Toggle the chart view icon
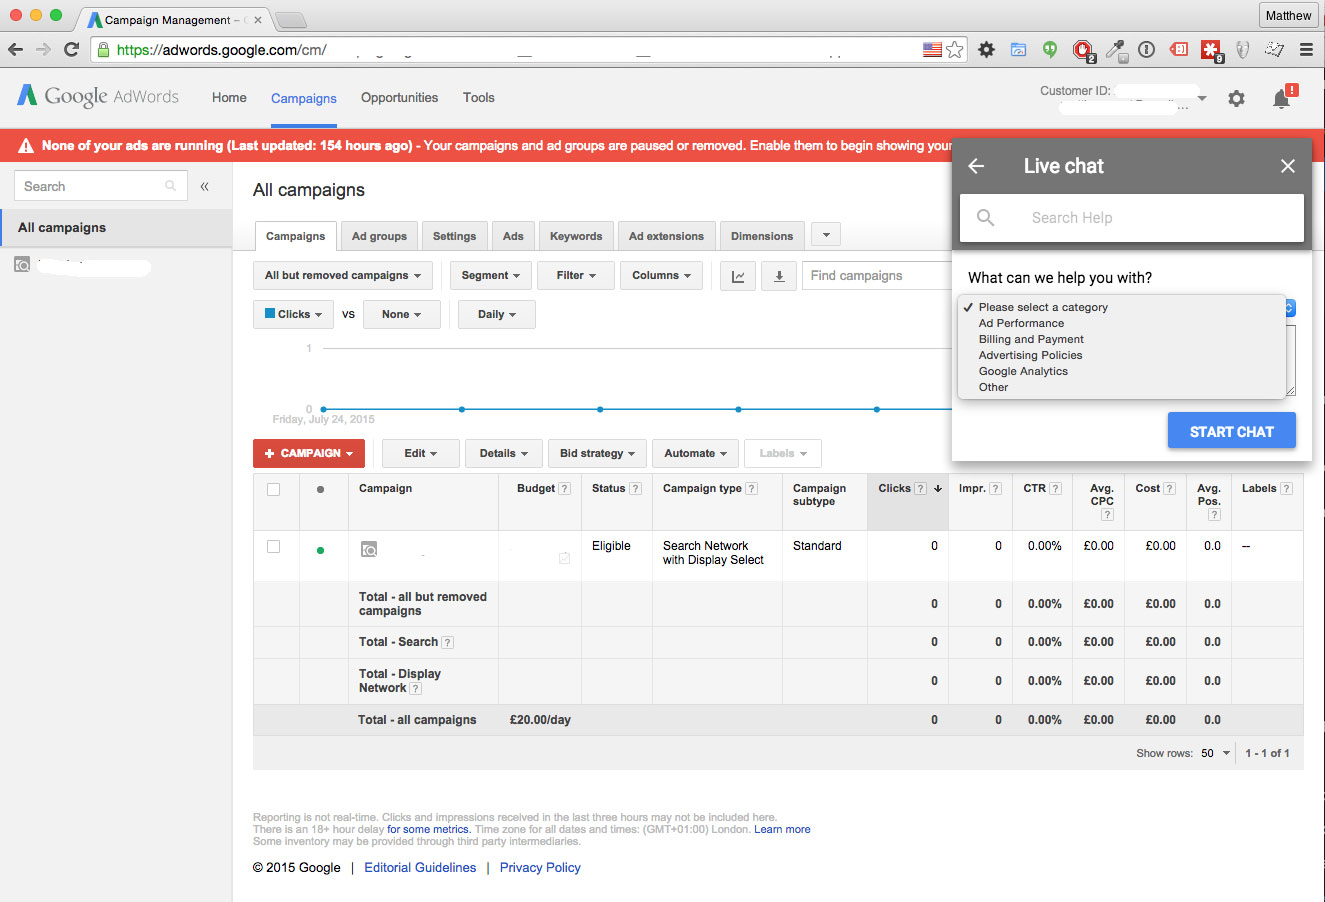1325x902 pixels. (x=738, y=276)
